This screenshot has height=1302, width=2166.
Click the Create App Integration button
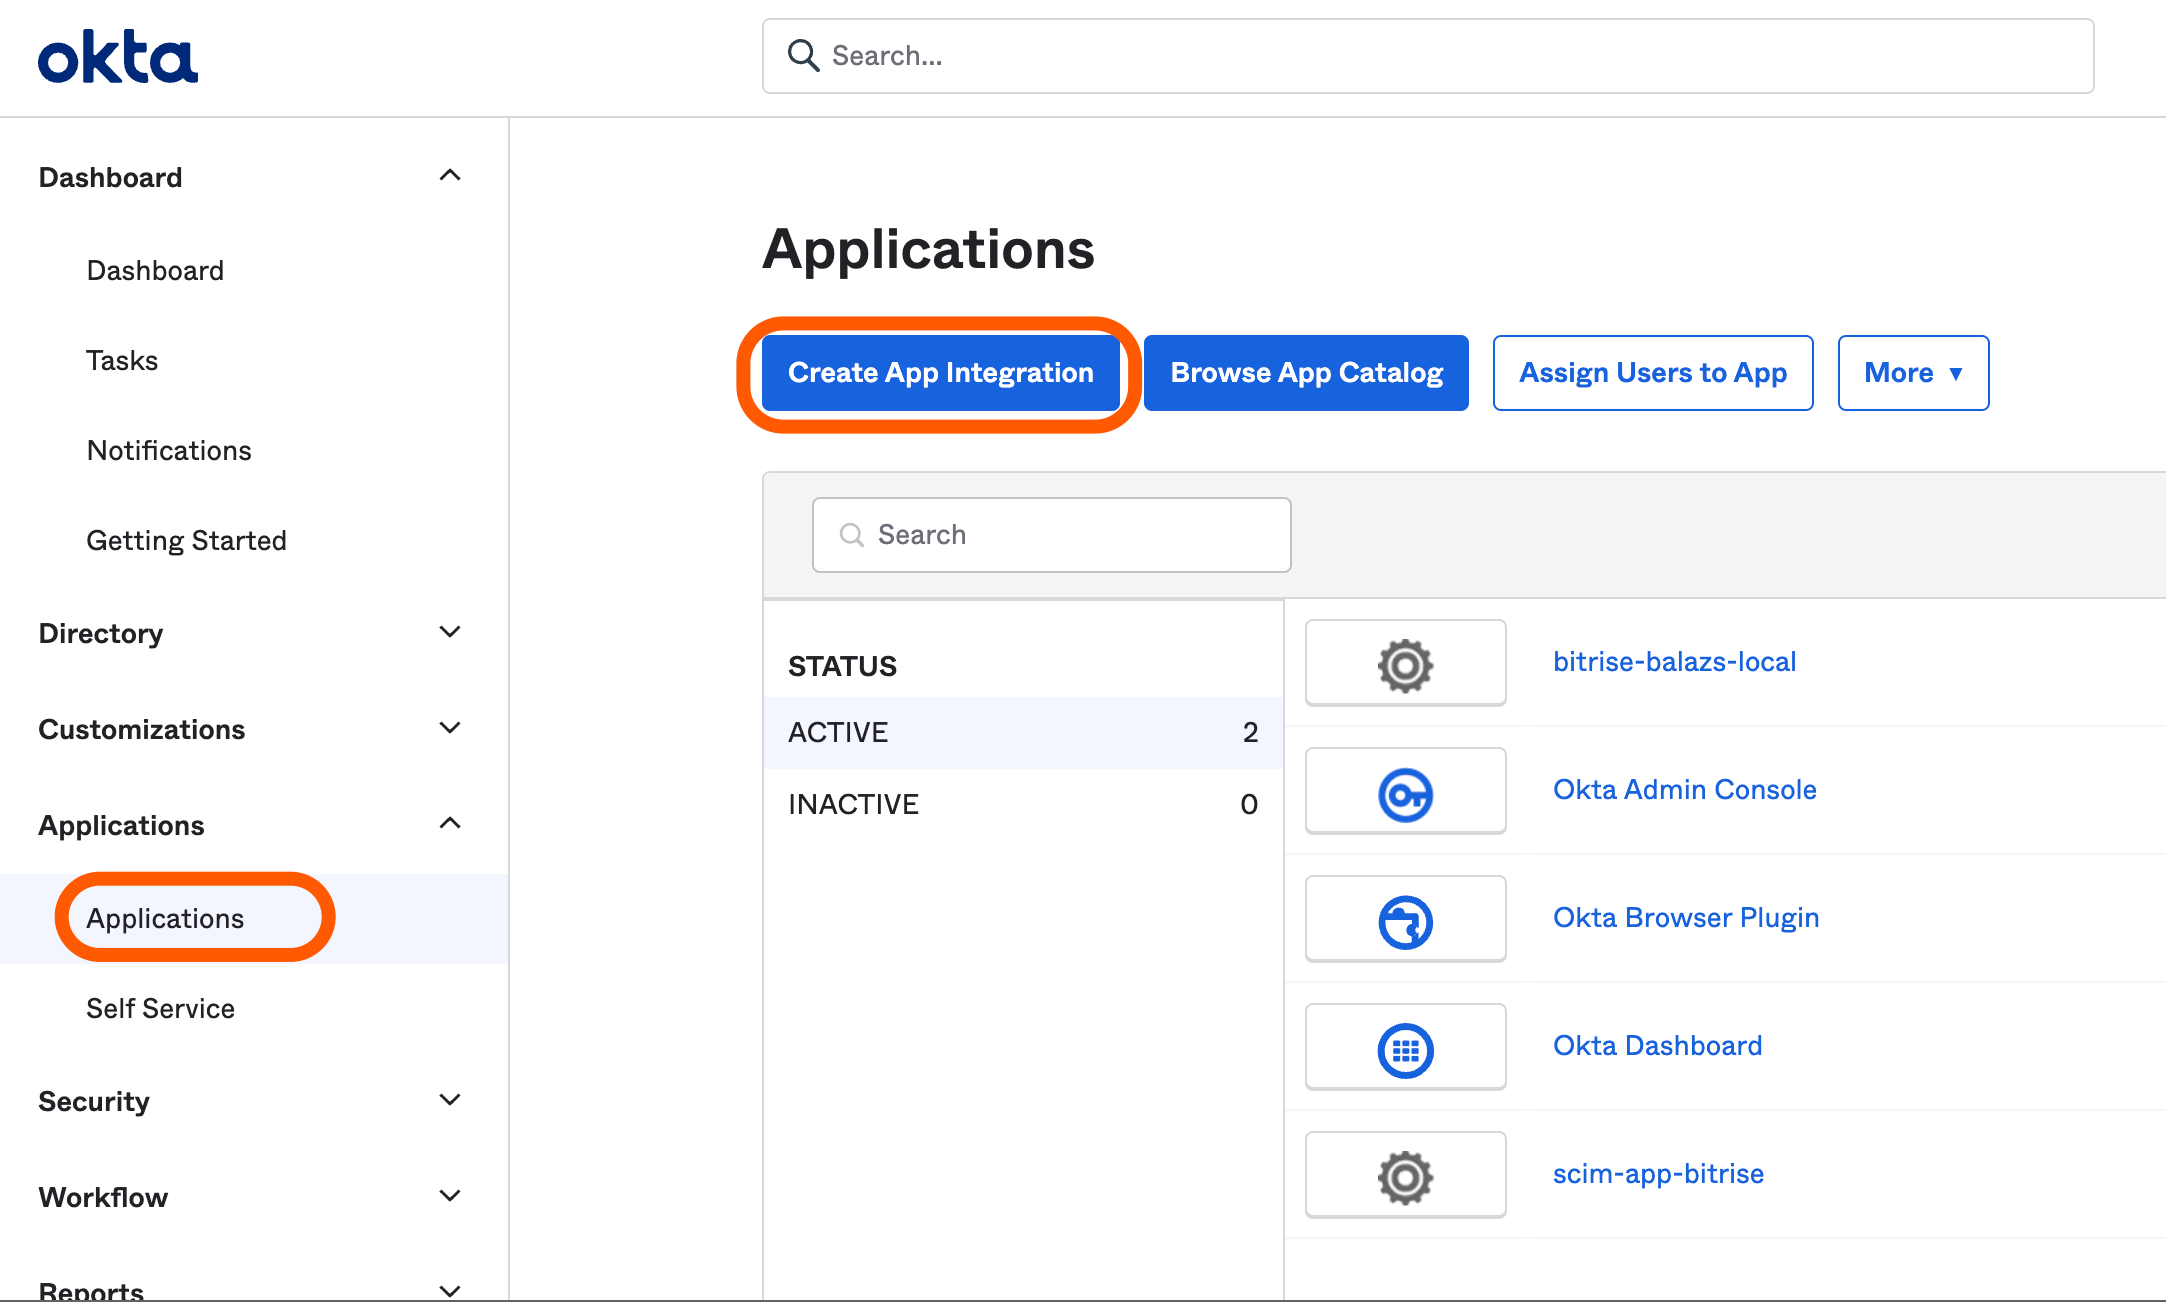click(940, 372)
